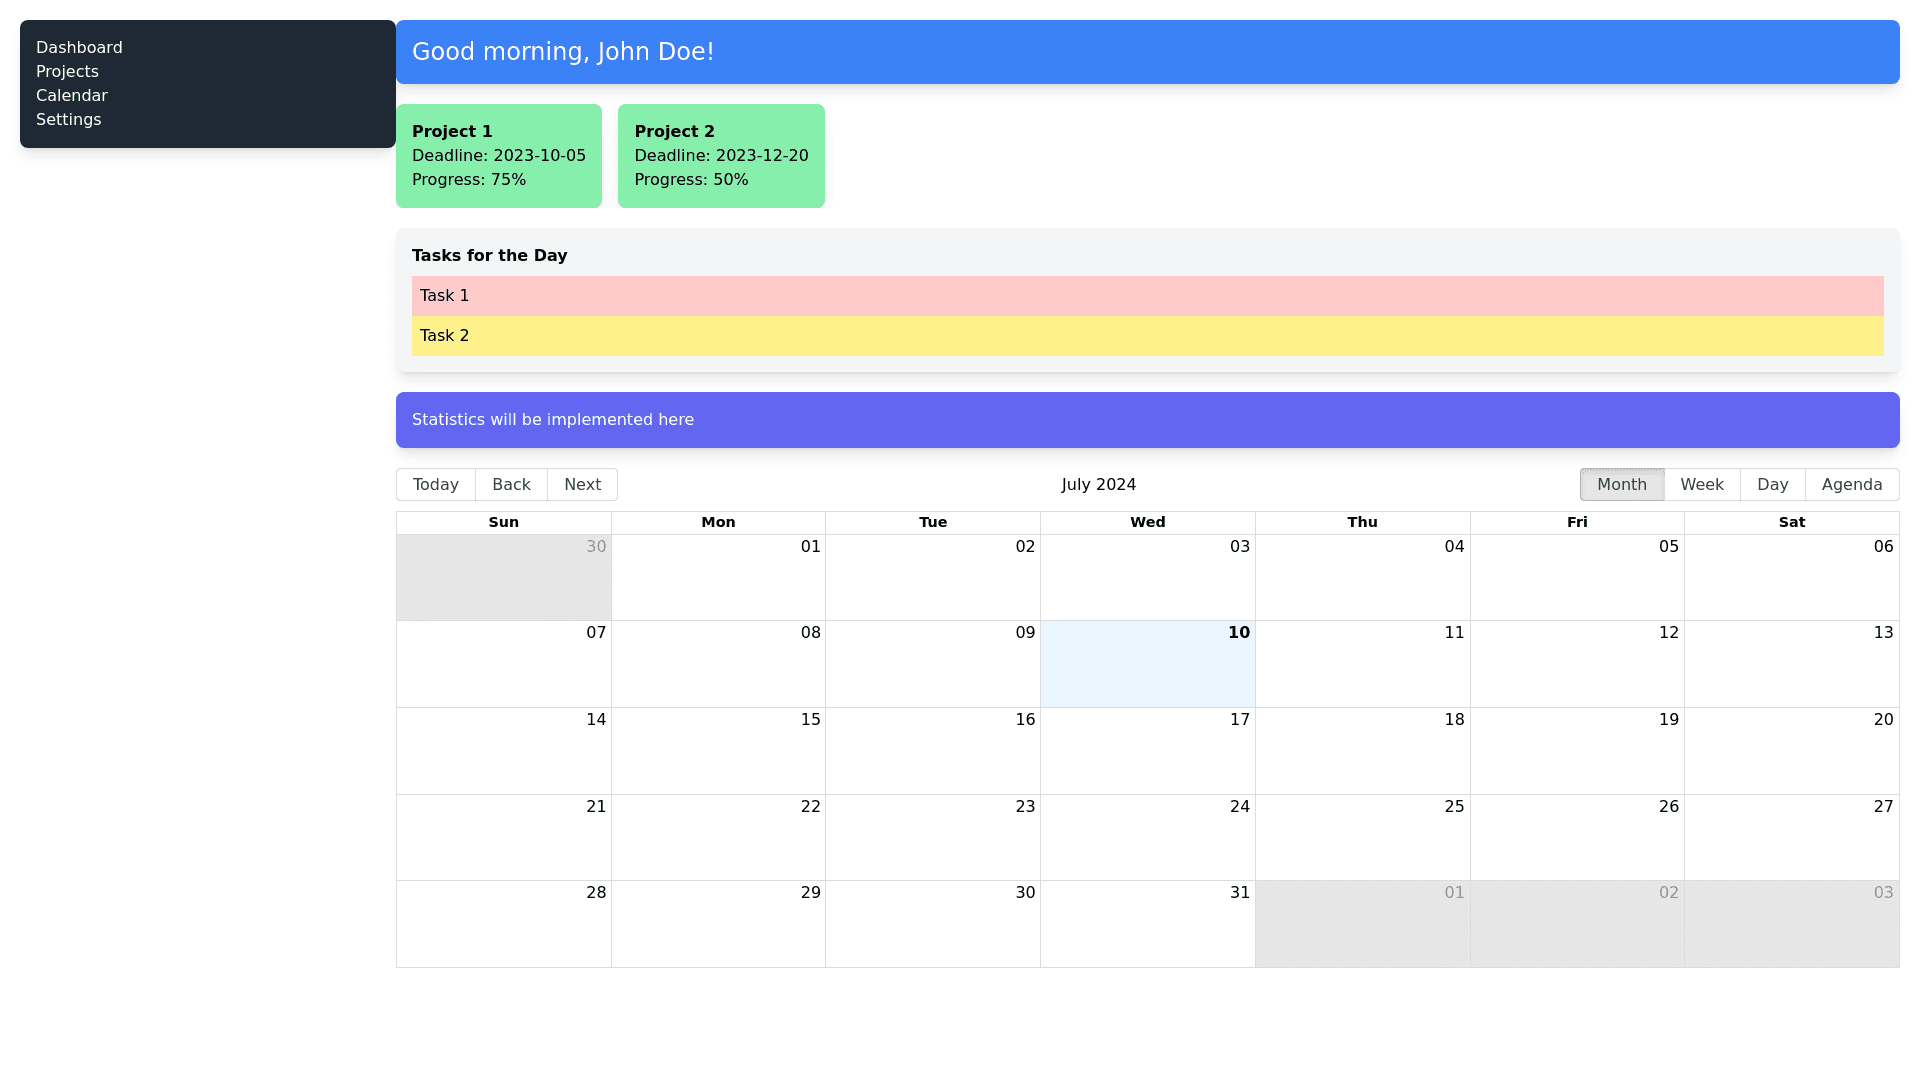Switch calendar to Day view

1772,485
